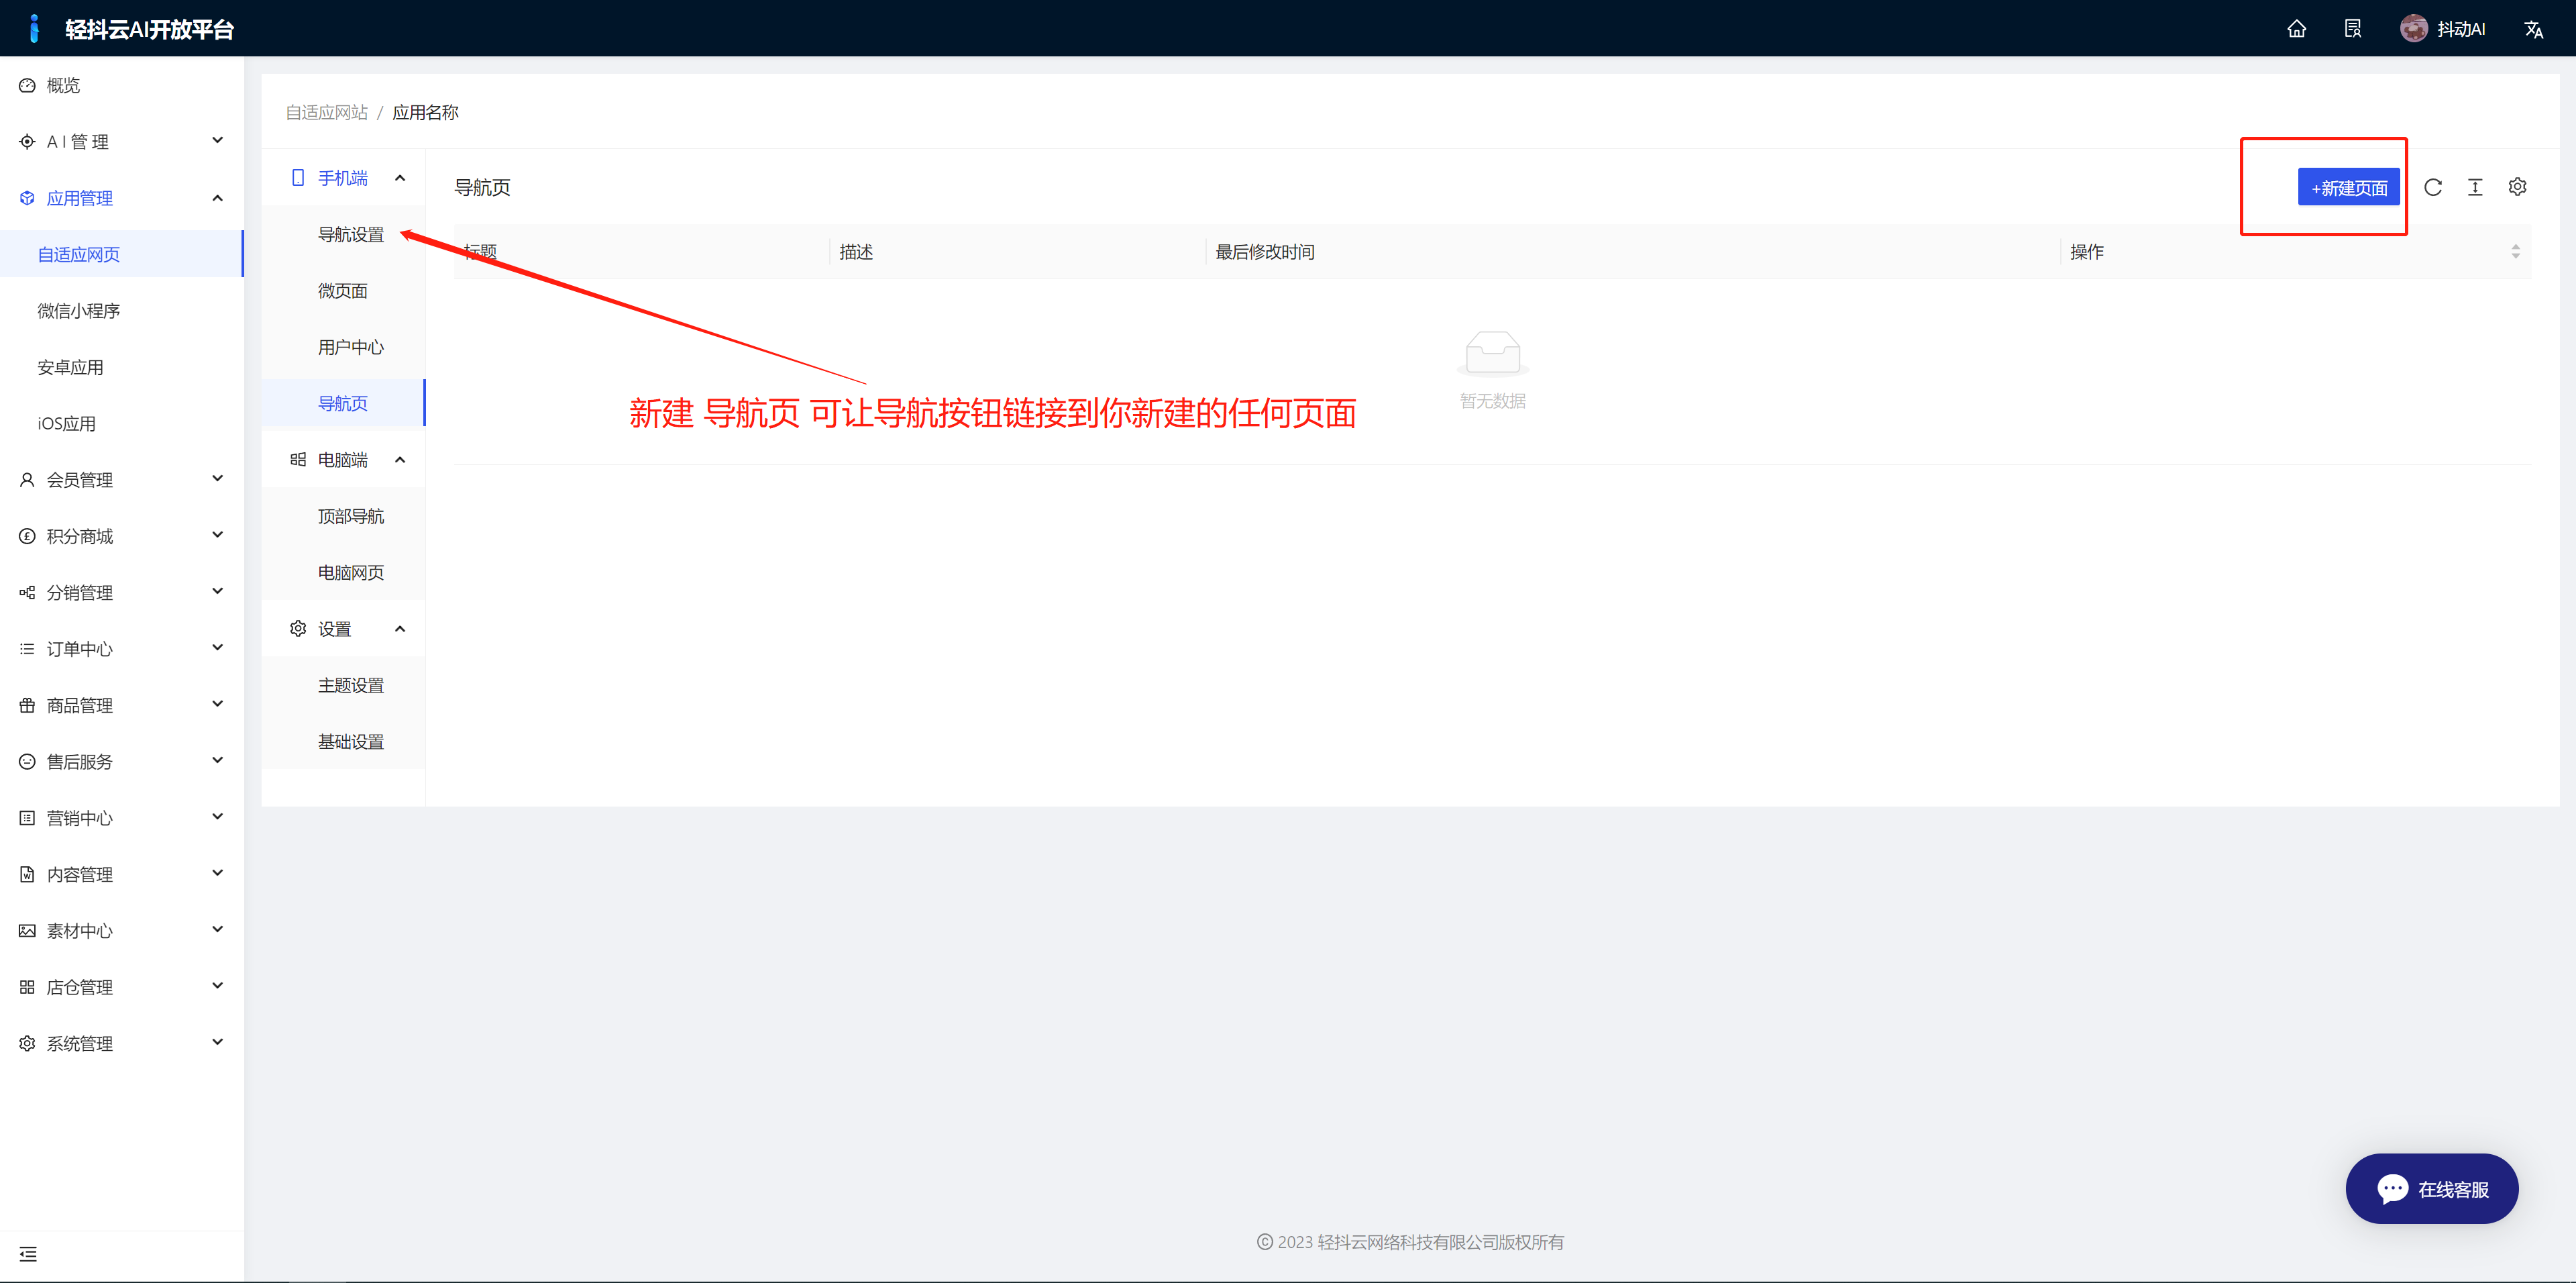
Task: Collapse the 电脑端 section chevron
Action: tap(400, 460)
